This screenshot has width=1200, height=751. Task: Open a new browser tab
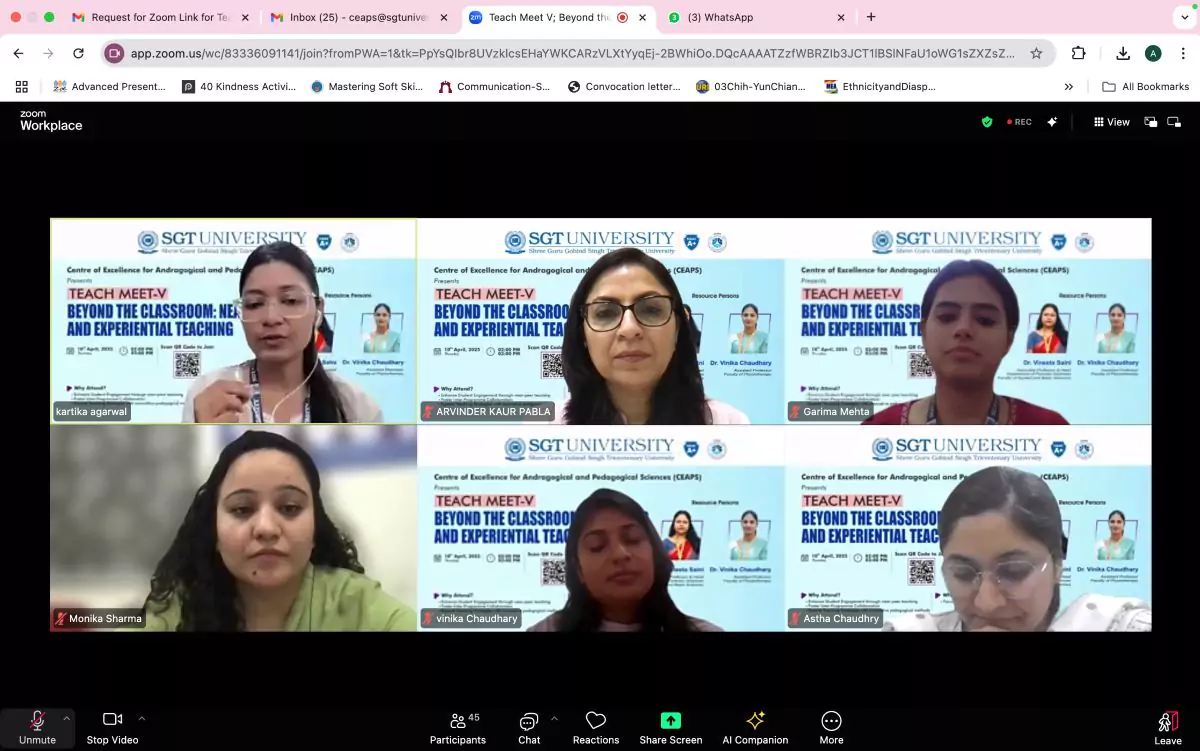coord(871,17)
